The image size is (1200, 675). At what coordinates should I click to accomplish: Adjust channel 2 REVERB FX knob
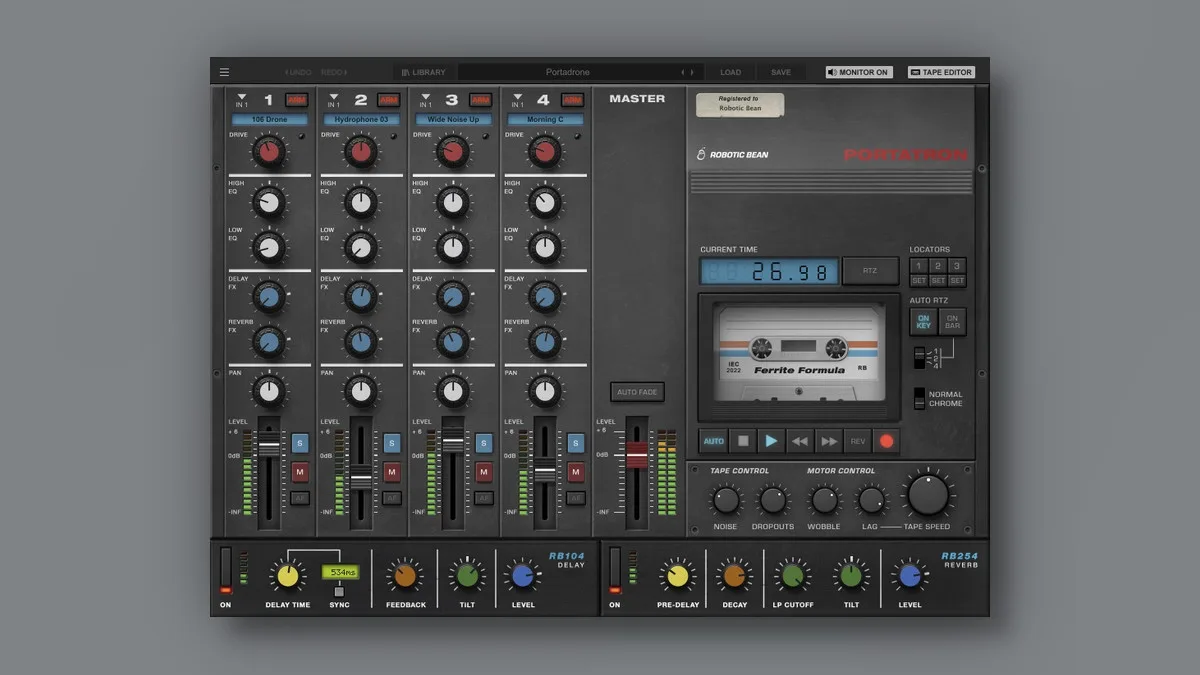tap(361, 342)
